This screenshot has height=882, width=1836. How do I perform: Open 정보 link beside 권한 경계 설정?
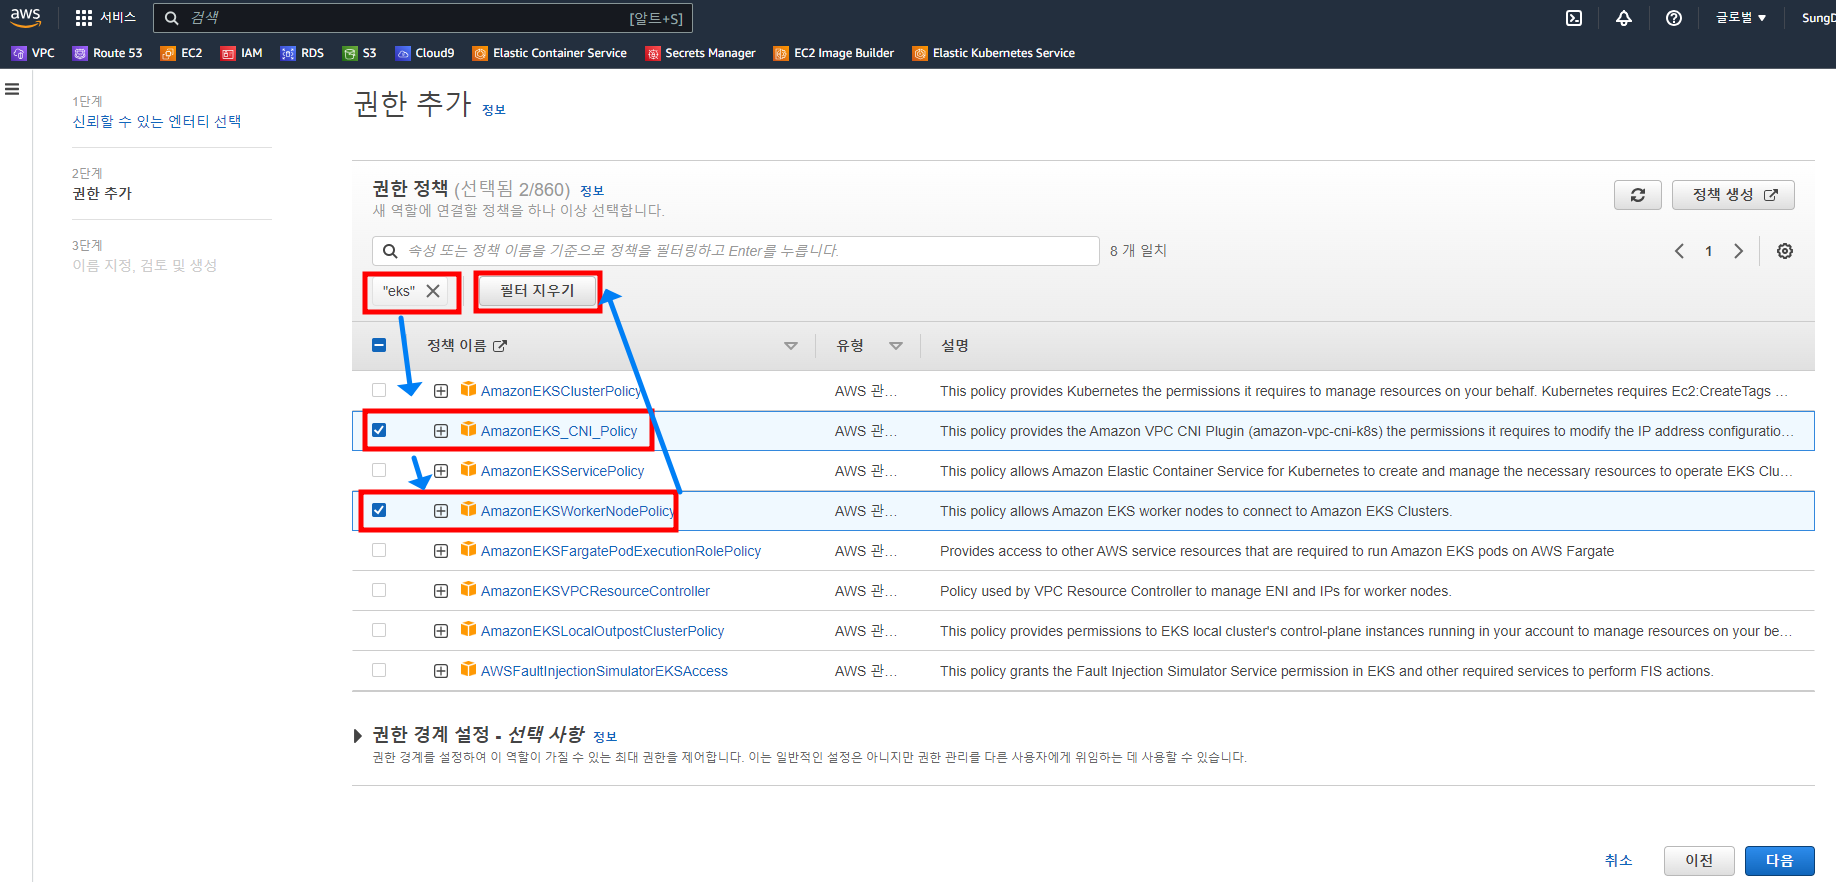[x=605, y=737]
